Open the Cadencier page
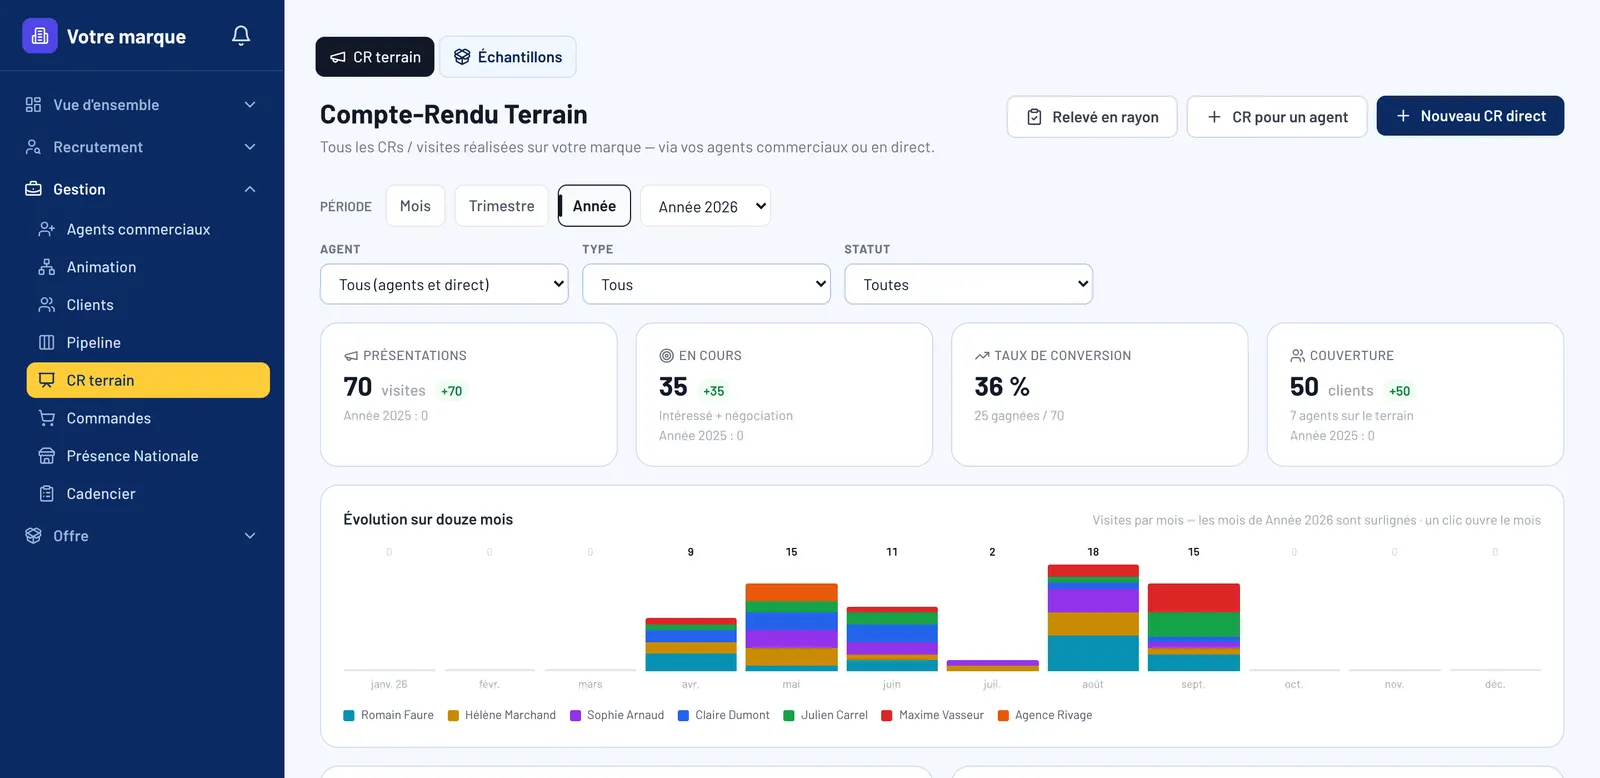 click(148, 494)
